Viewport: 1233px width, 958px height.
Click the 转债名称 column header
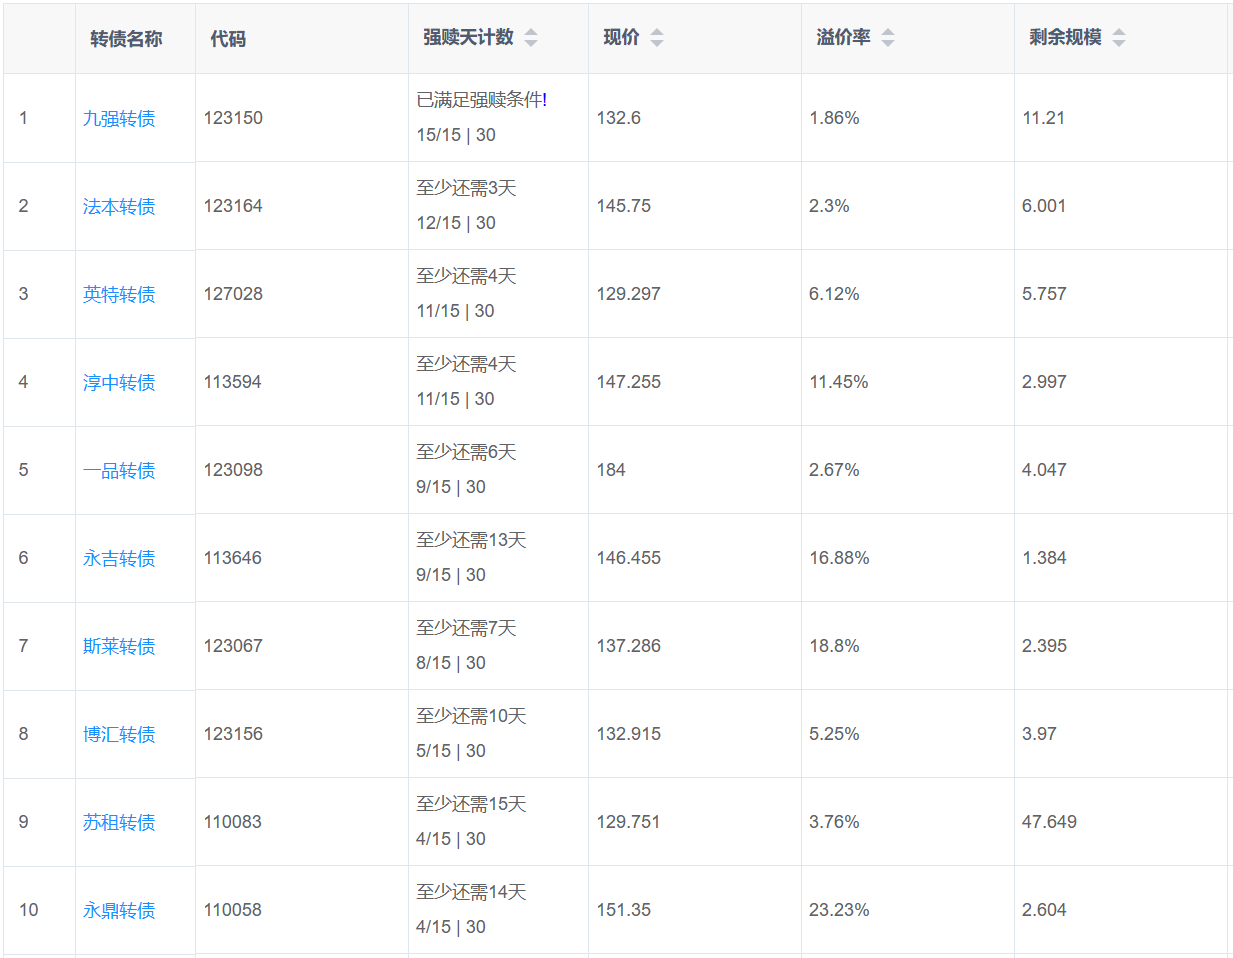pos(126,39)
